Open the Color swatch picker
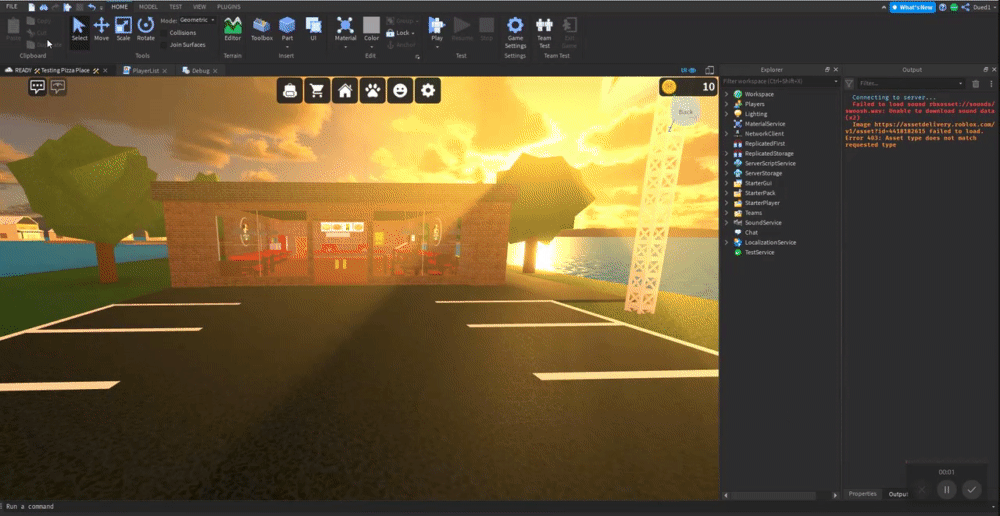The height and width of the screenshot is (516, 1000). [x=371, y=26]
